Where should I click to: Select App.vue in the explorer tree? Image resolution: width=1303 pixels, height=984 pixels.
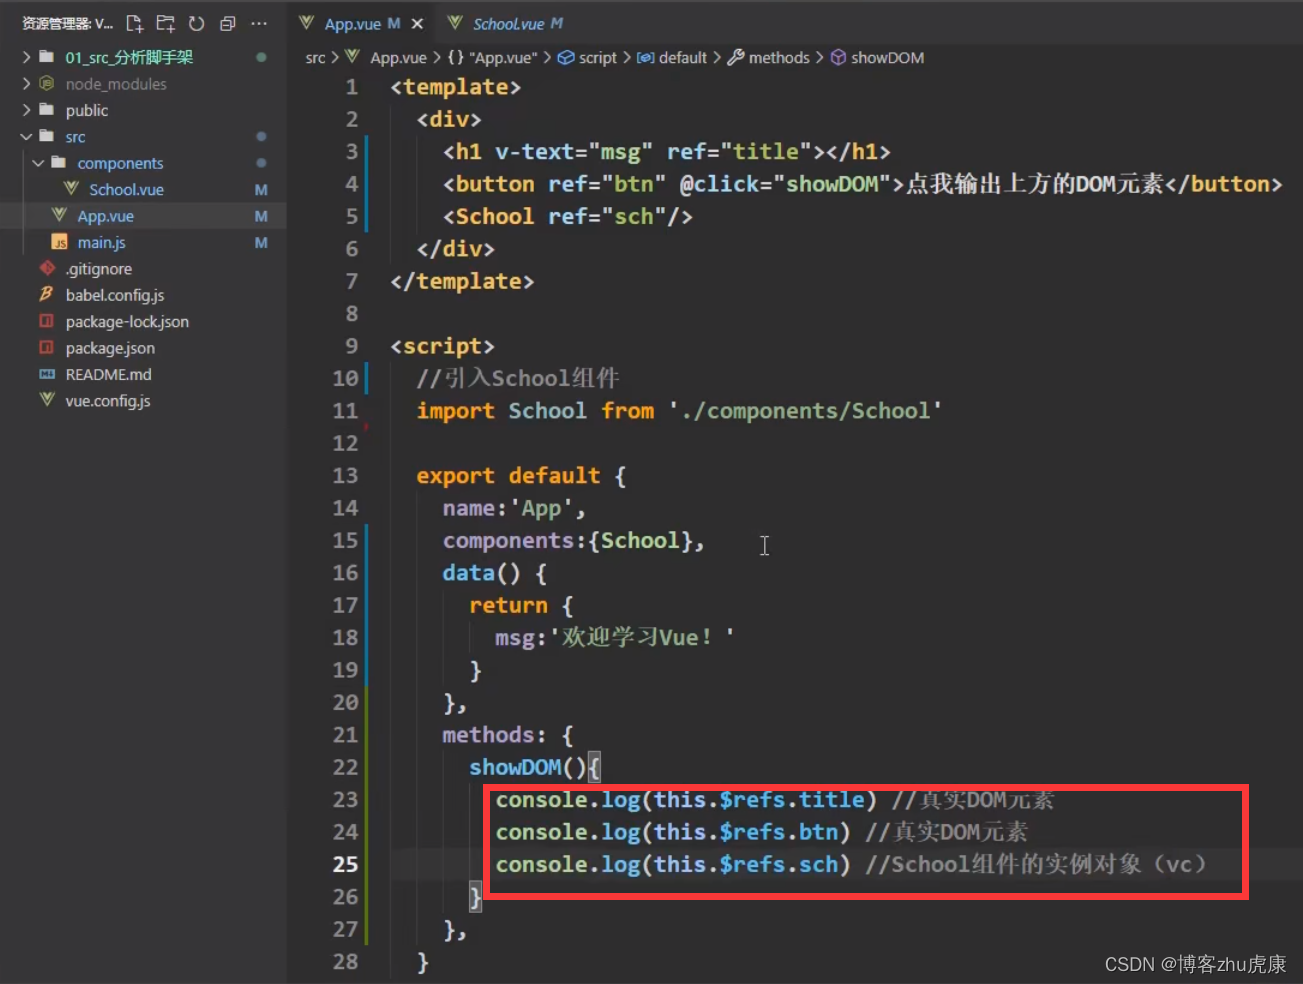(105, 216)
